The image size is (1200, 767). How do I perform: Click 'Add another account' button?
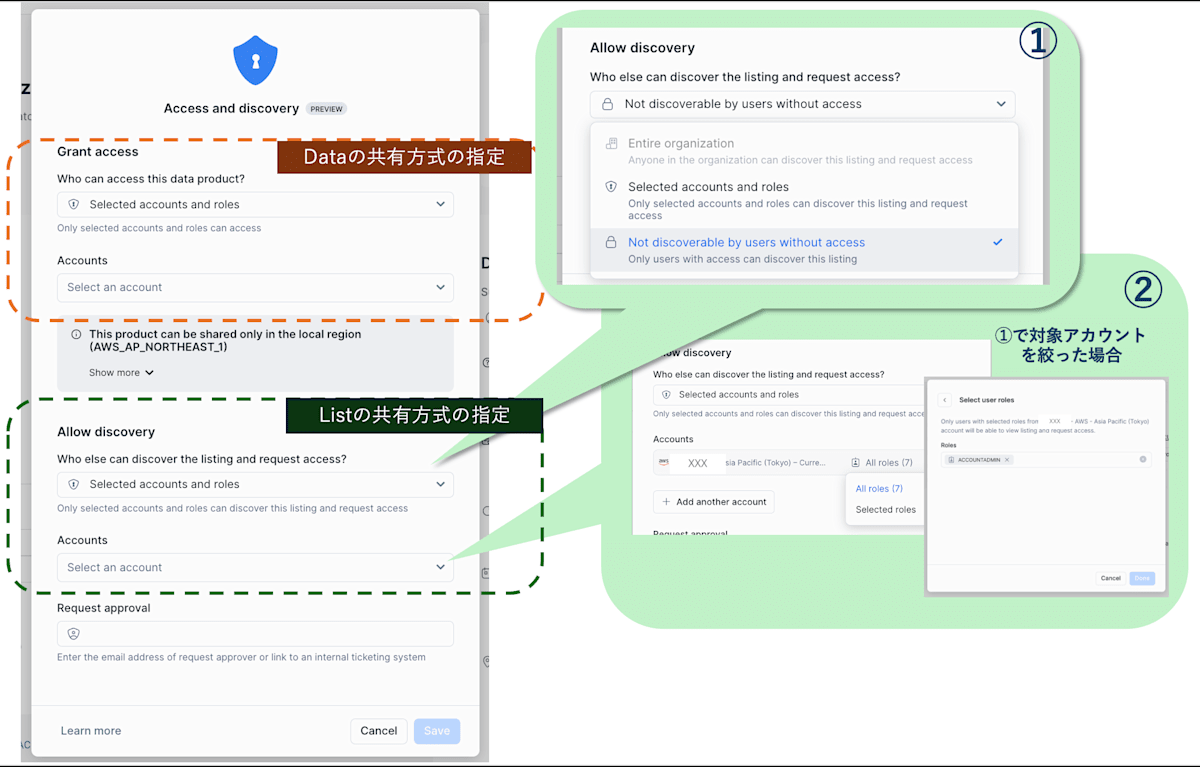pos(714,502)
